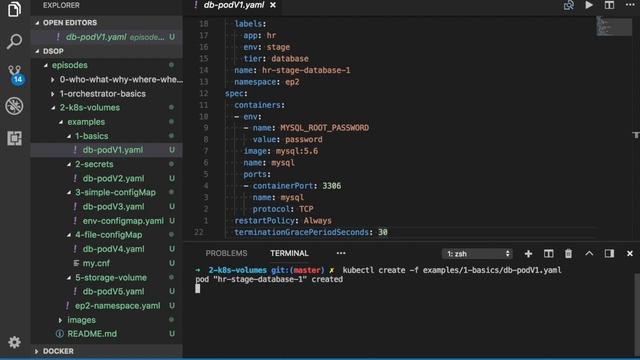Open the Manage gear at bottom of activity bar
640x360 pixels.
(x=14, y=342)
